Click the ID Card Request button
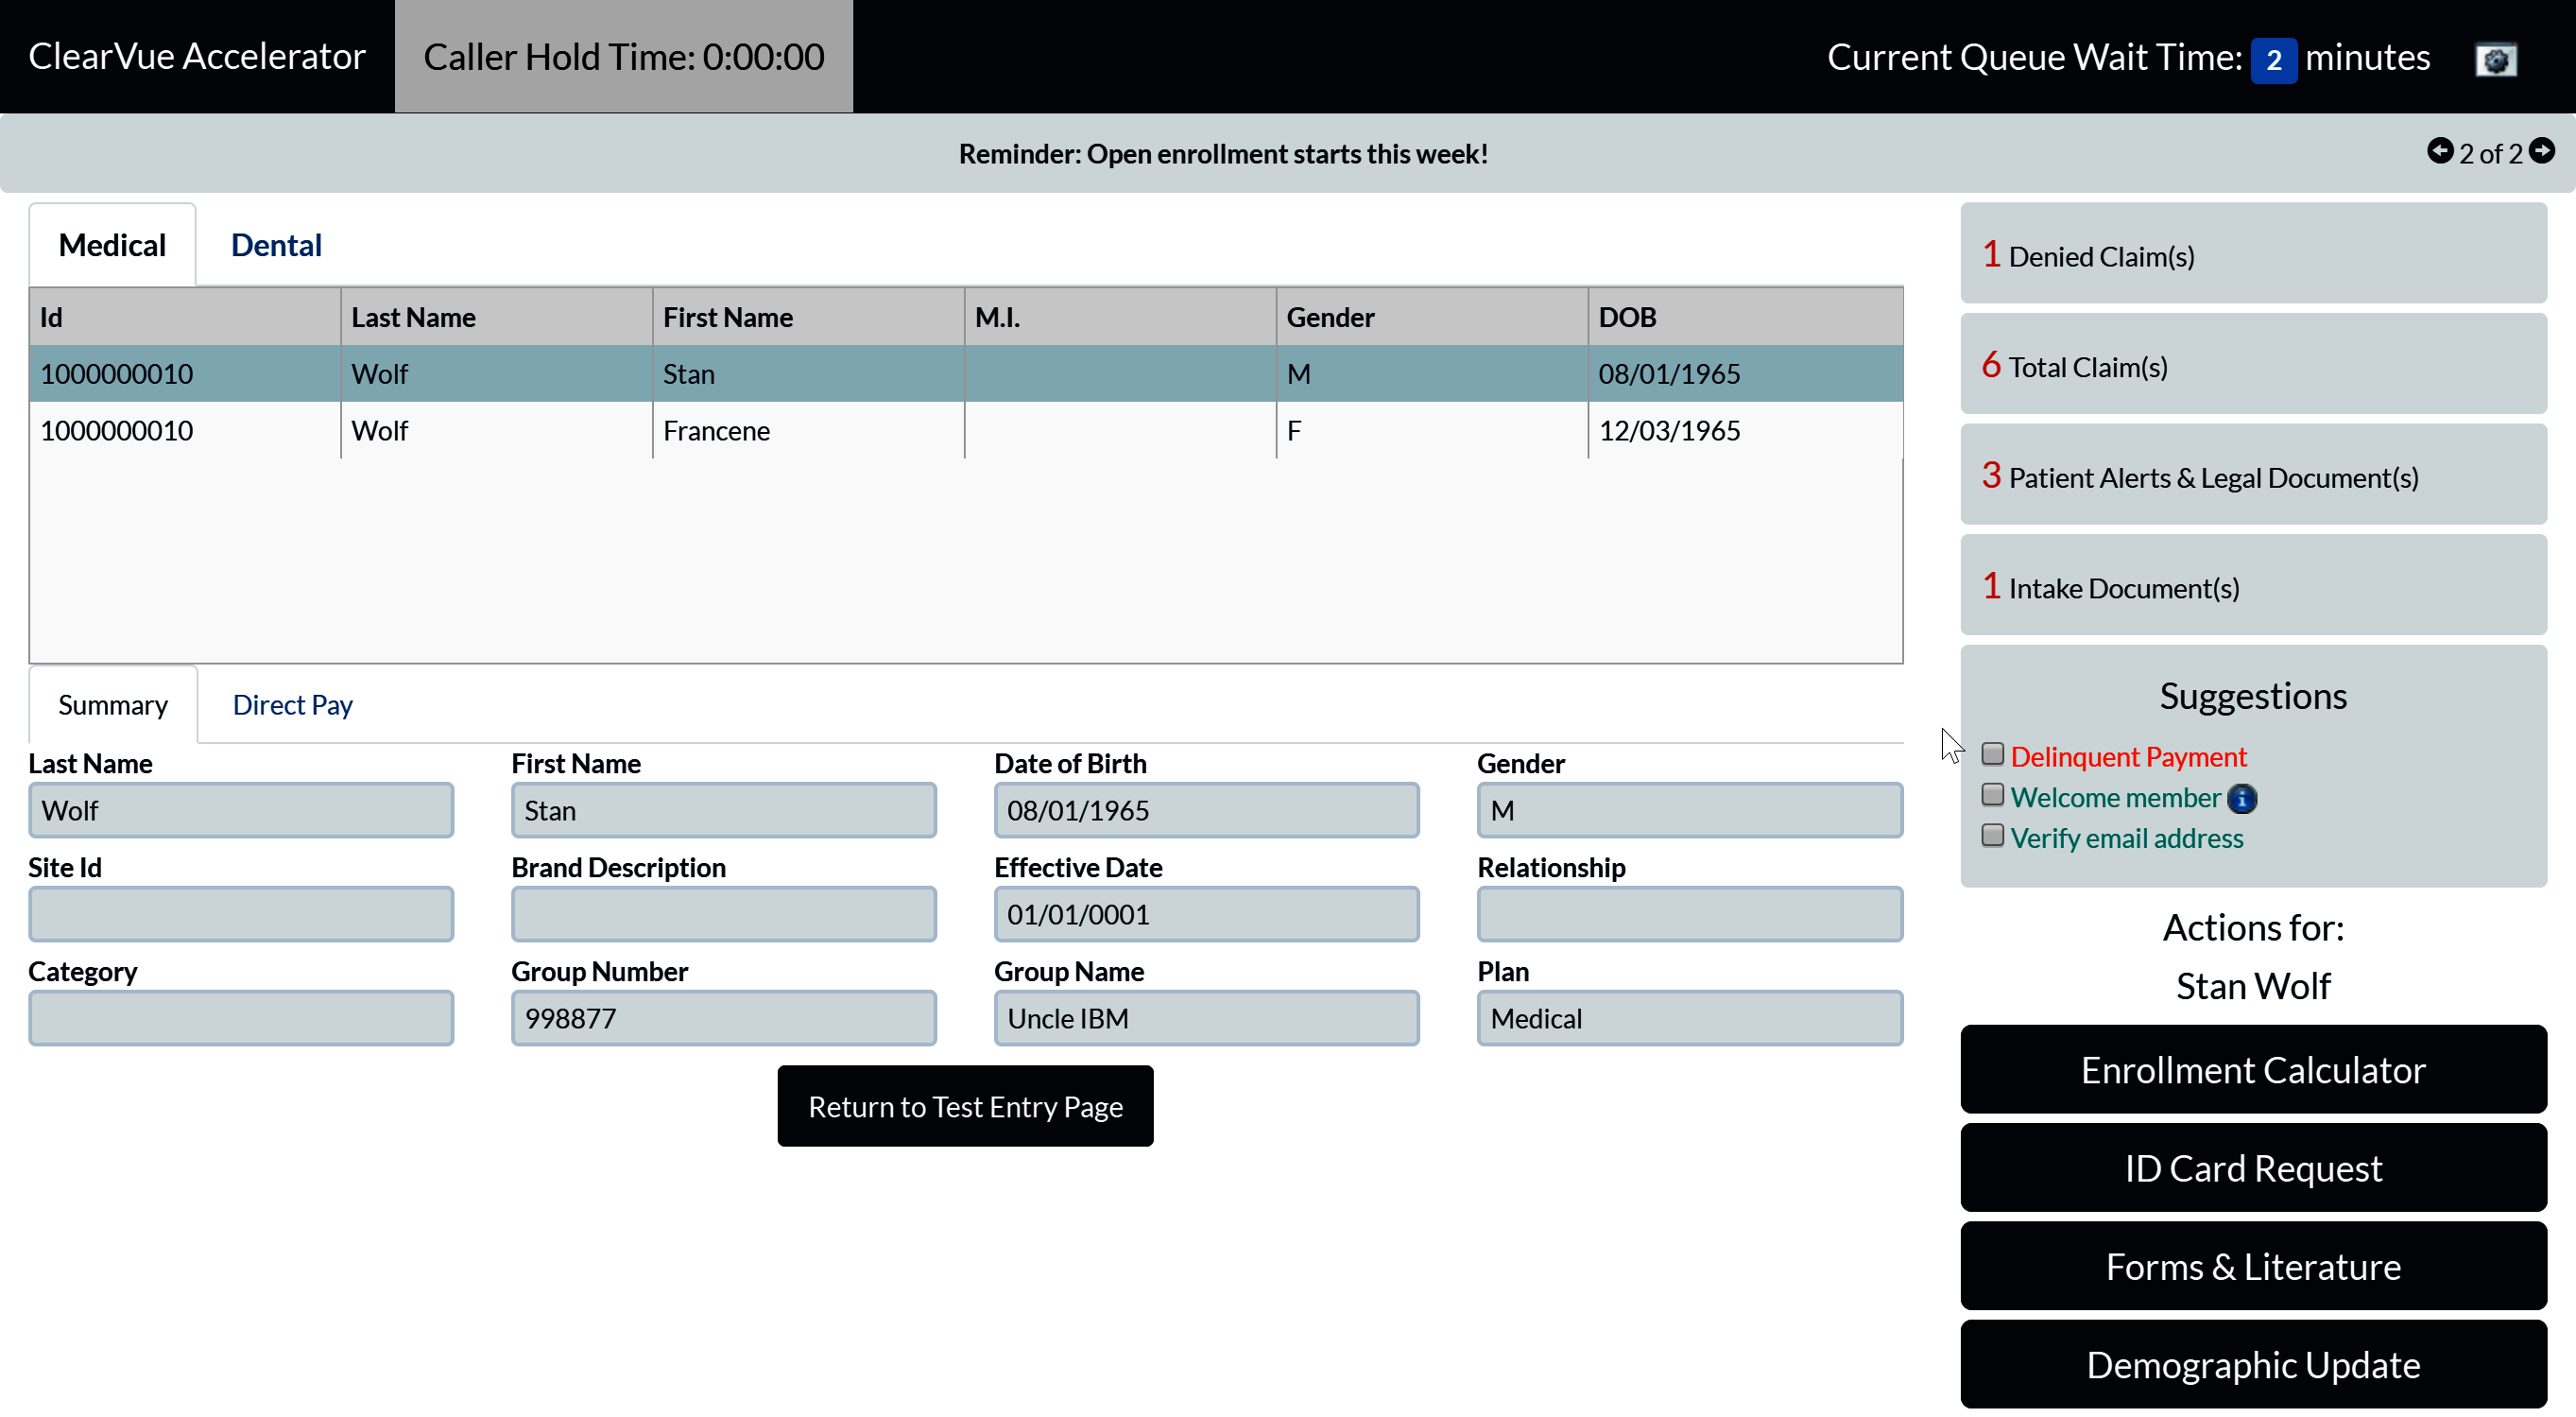Image resolution: width=2576 pixels, height=1417 pixels. [x=2252, y=1168]
